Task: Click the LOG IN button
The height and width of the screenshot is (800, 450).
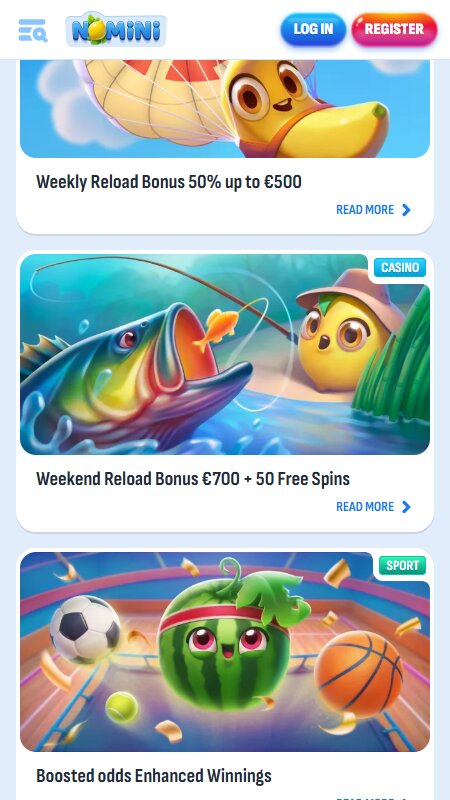Action: click(313, 29)
